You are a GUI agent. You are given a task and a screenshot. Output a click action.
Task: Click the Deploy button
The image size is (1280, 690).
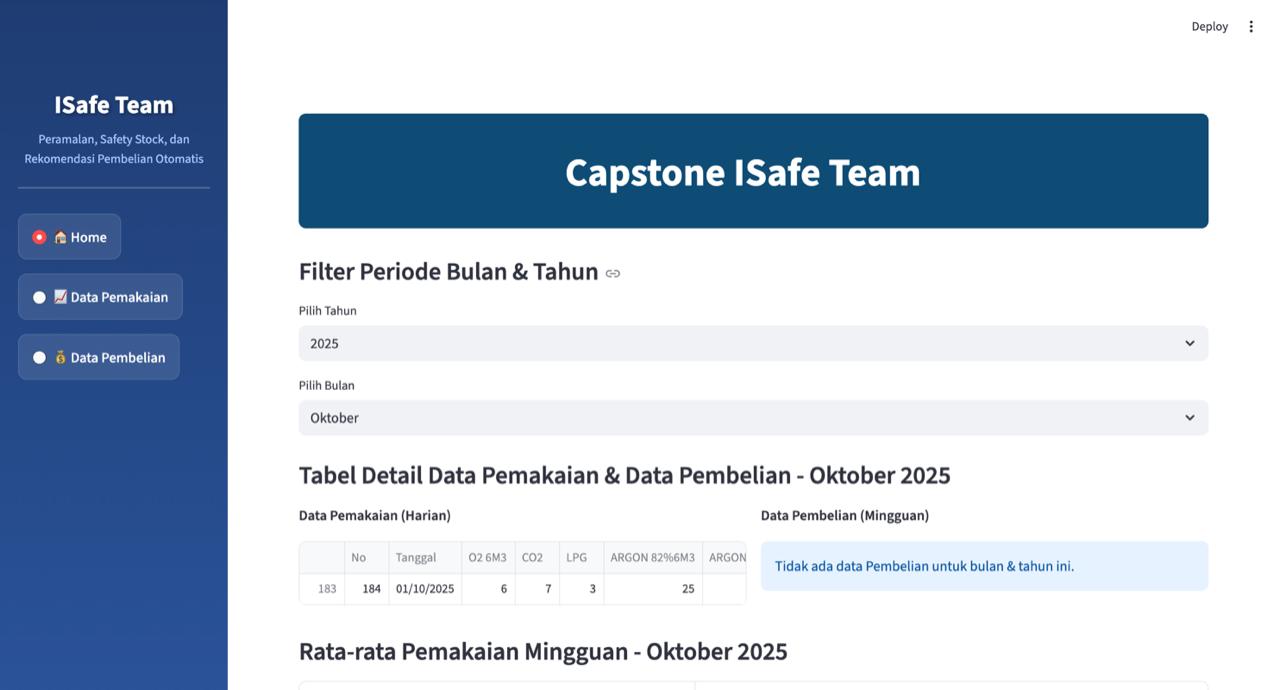click(1209, 25)
